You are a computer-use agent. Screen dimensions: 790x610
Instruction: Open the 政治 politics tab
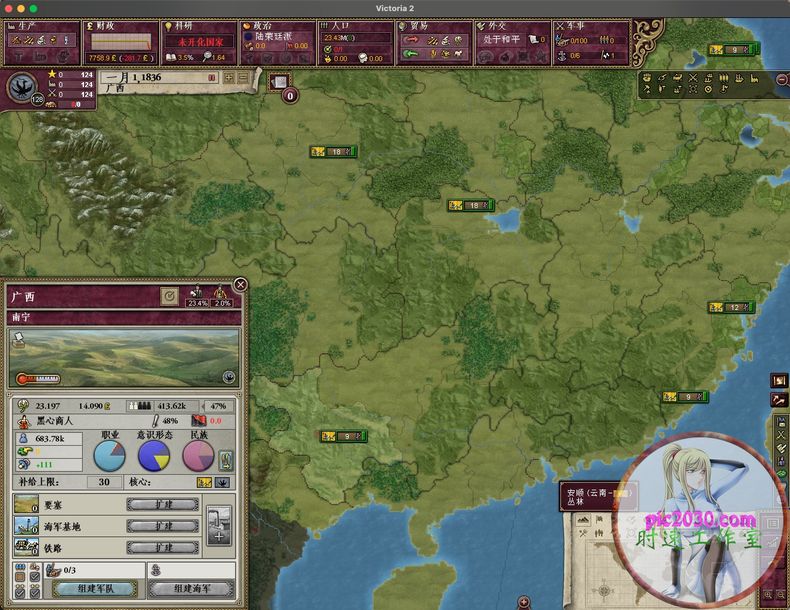(x=277, y=42)
